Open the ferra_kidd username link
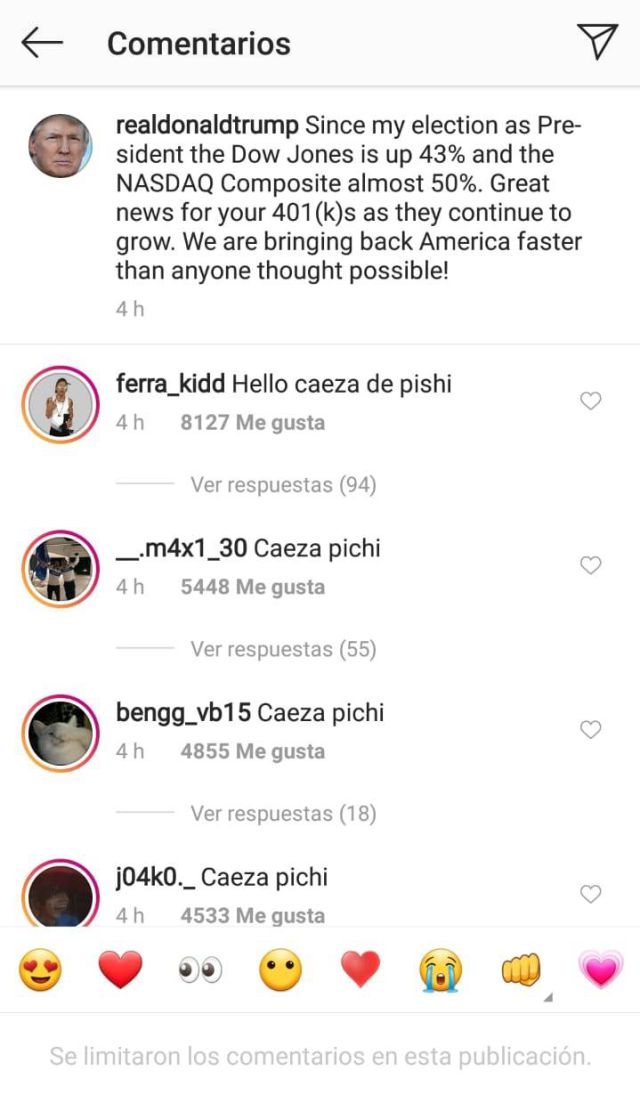Image resolution: width=640 pixels, height=1095 pixels. pos(171,383)
